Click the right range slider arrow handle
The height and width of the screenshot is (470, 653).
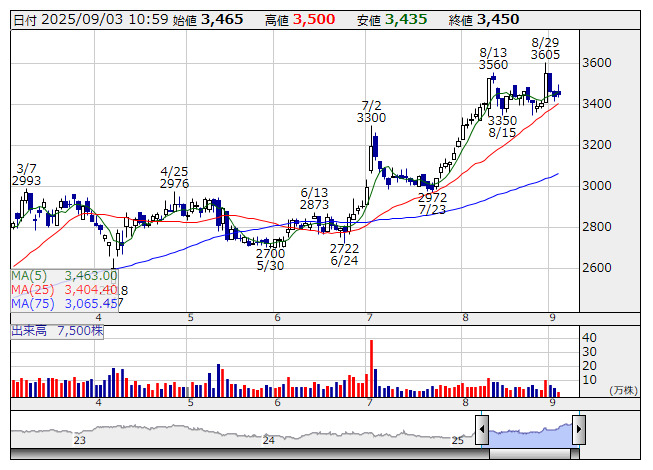579,429
